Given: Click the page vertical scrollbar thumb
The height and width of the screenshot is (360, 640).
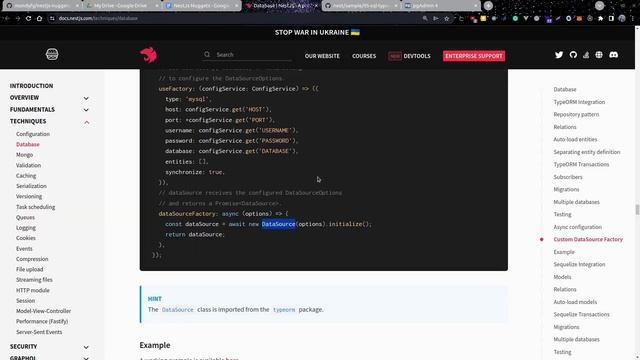Looking at the screenshot, I should click(637, 209).
